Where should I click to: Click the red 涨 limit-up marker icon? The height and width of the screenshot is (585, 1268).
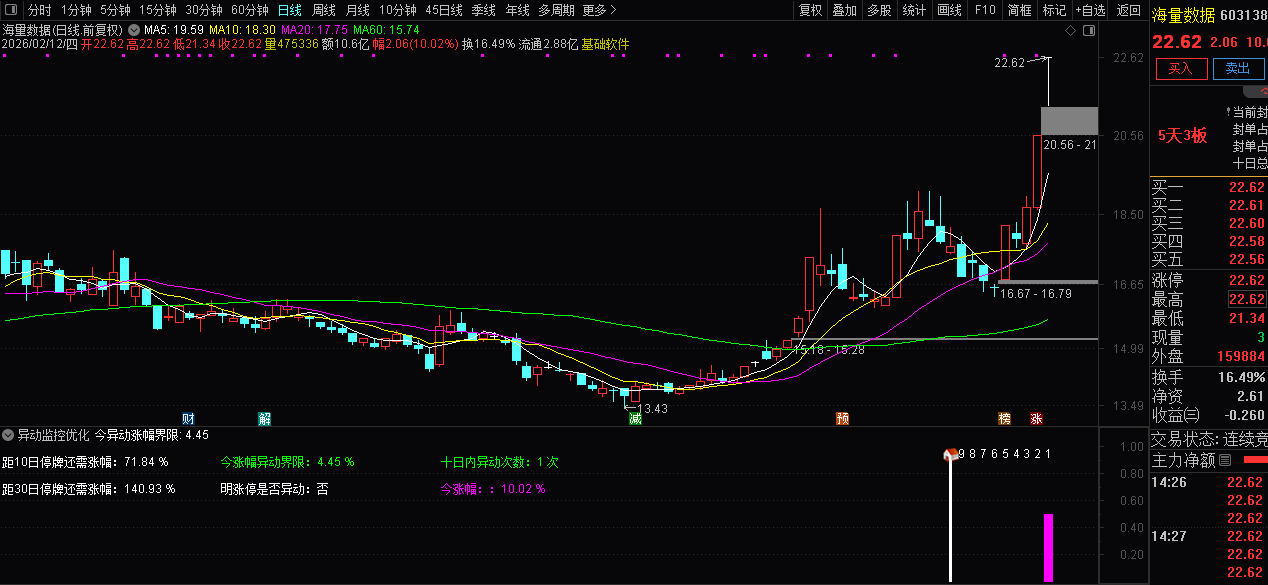pyautogui.click(x=1036, y=418)
